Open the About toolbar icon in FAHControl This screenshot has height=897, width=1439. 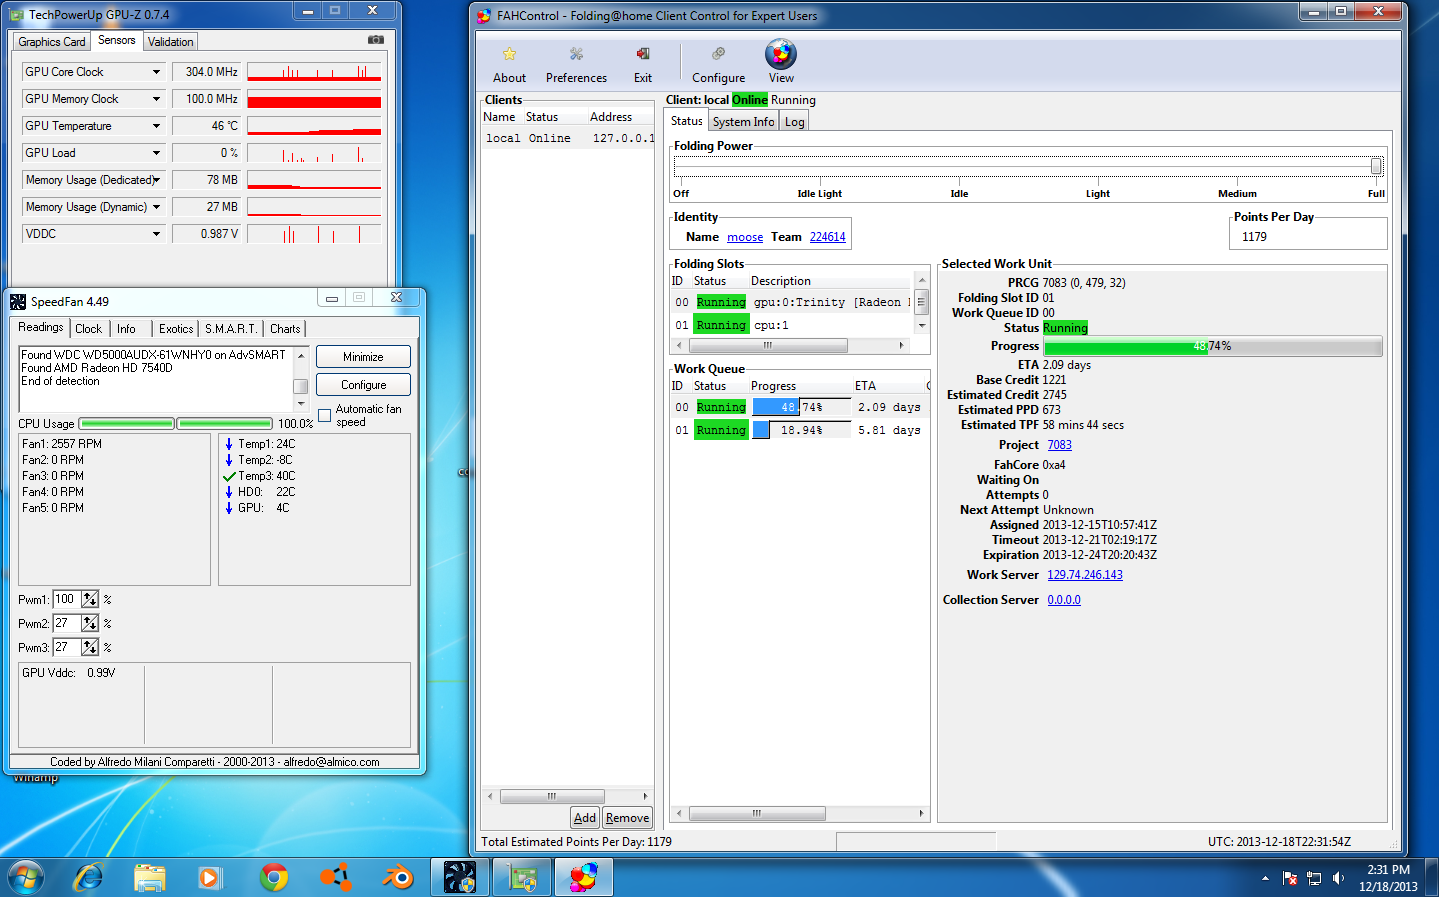coord(509,64)
